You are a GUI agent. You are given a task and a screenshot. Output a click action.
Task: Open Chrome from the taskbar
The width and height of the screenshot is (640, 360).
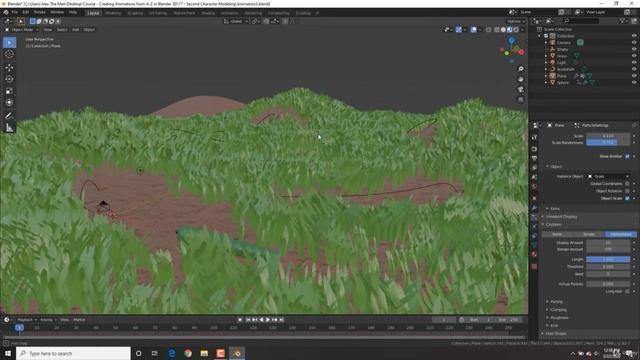(x=188, y=353)
